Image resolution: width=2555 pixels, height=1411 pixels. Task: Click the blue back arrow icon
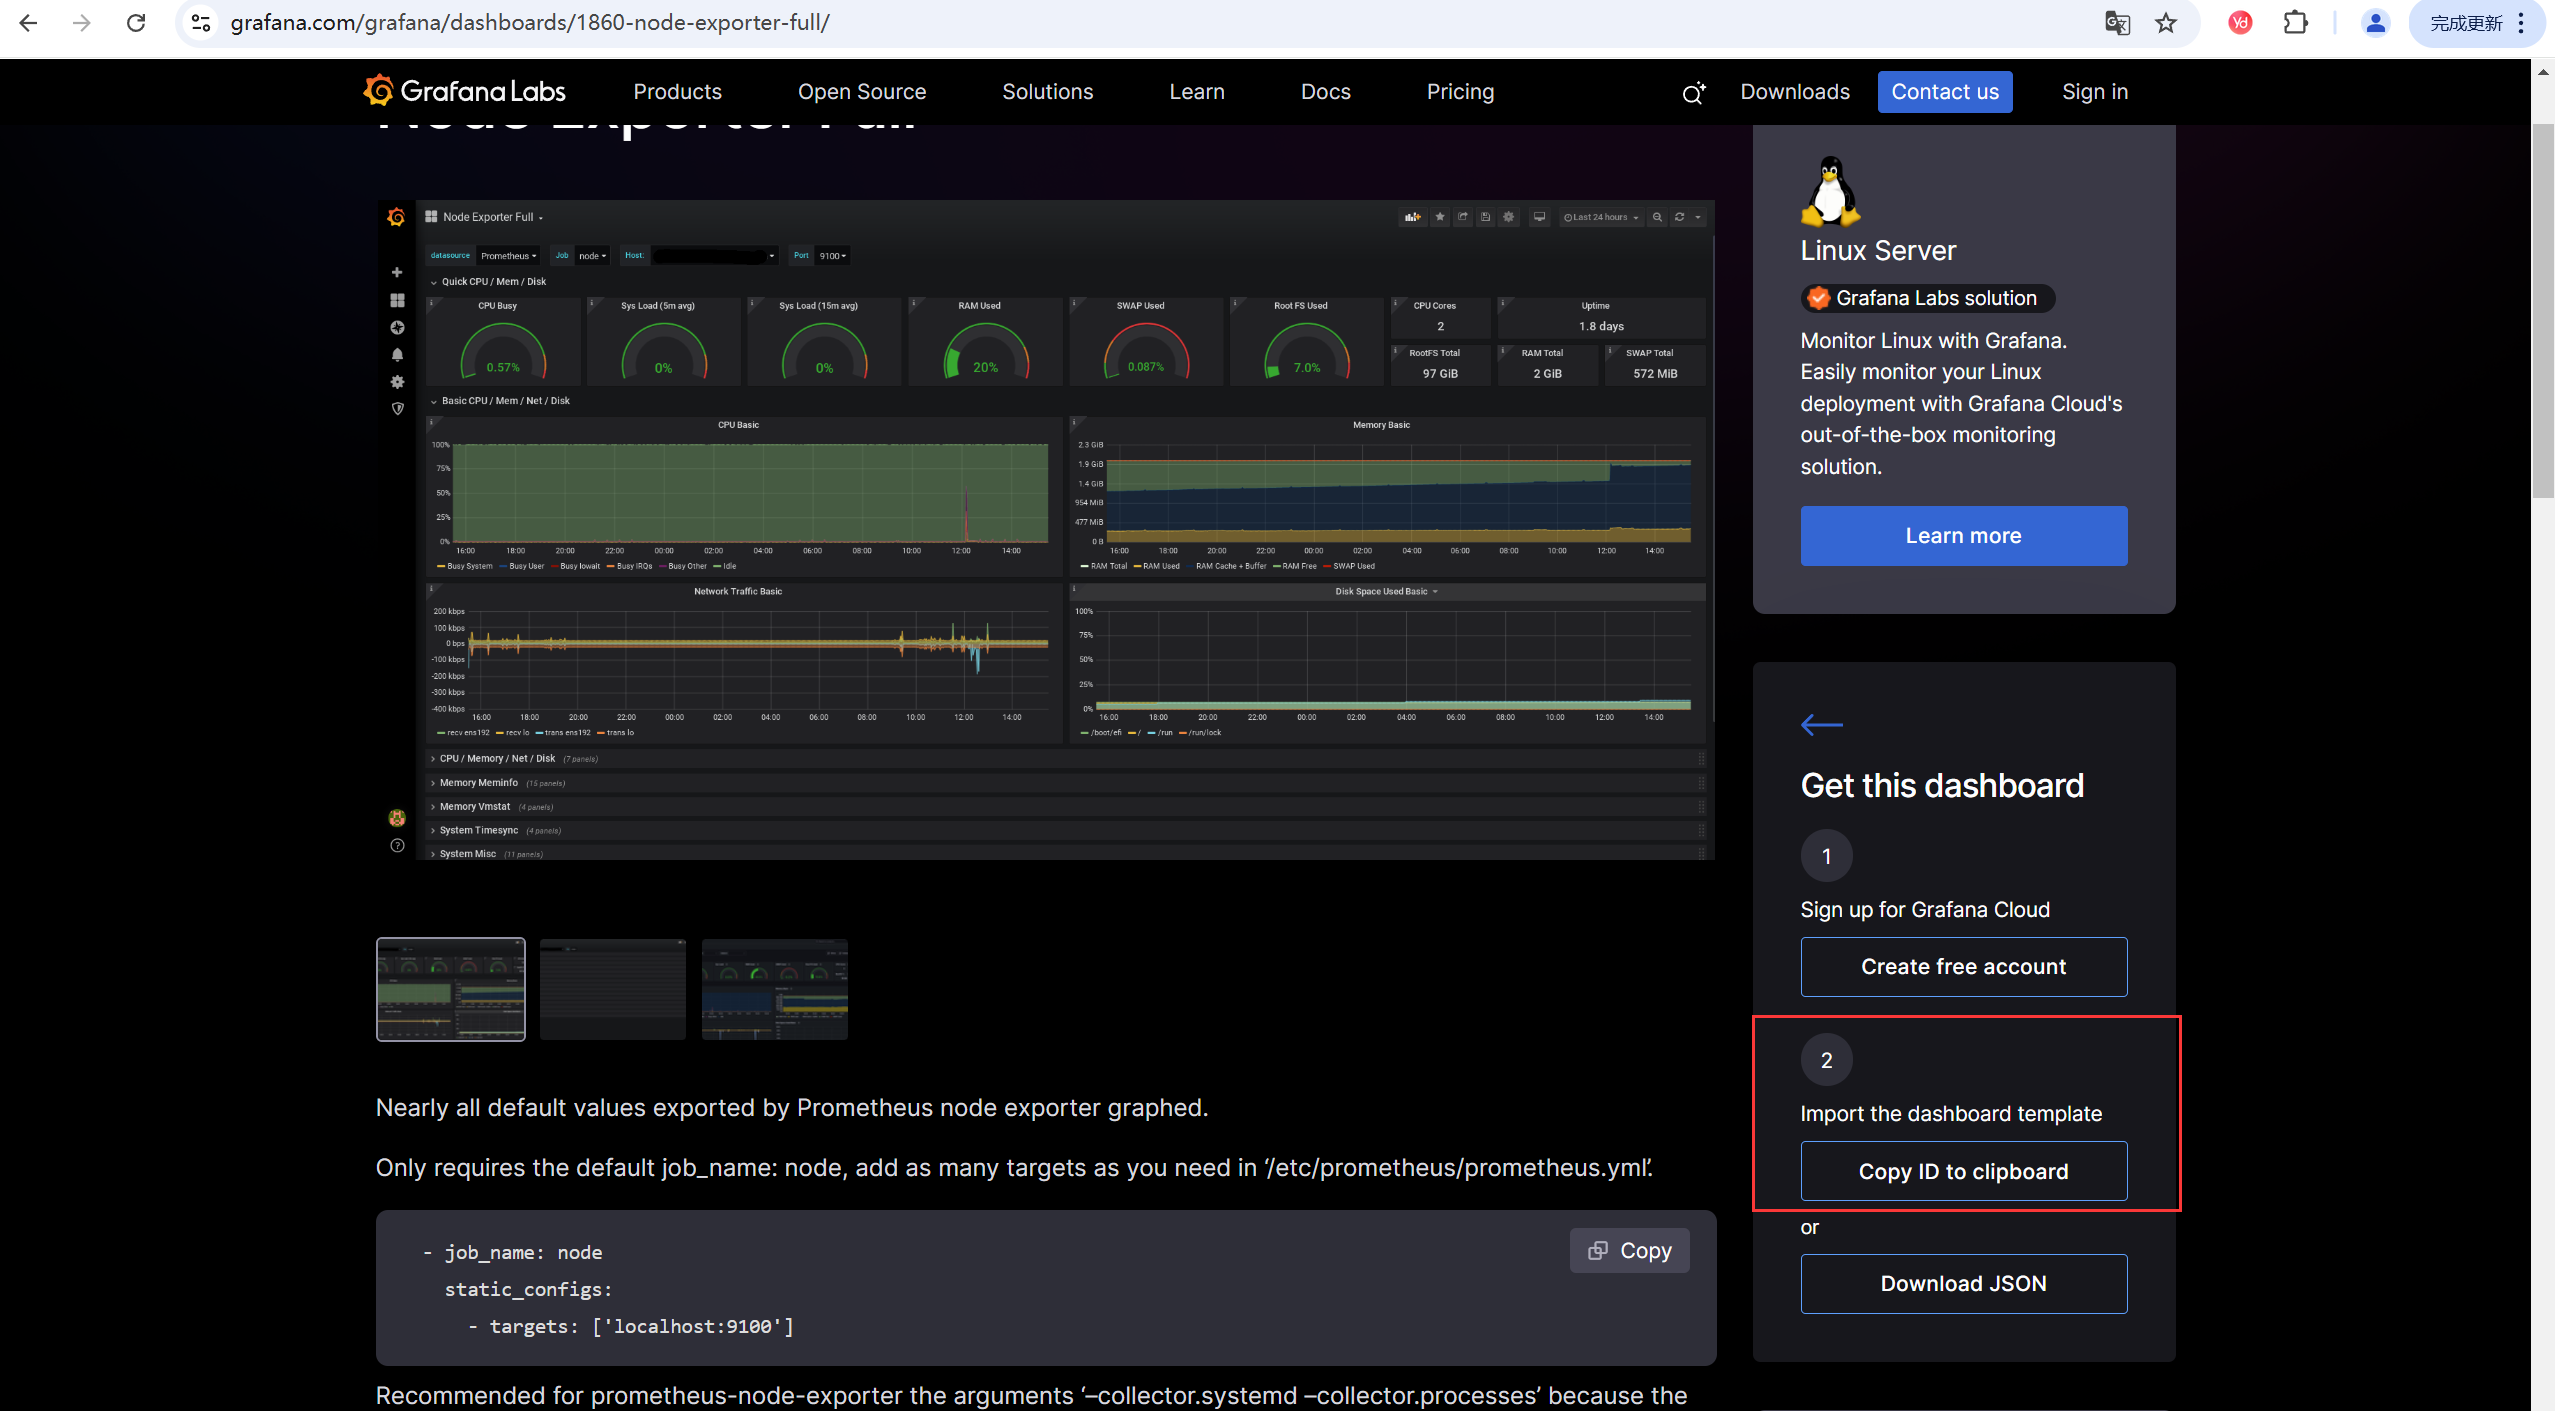(x=1821, y=725)
